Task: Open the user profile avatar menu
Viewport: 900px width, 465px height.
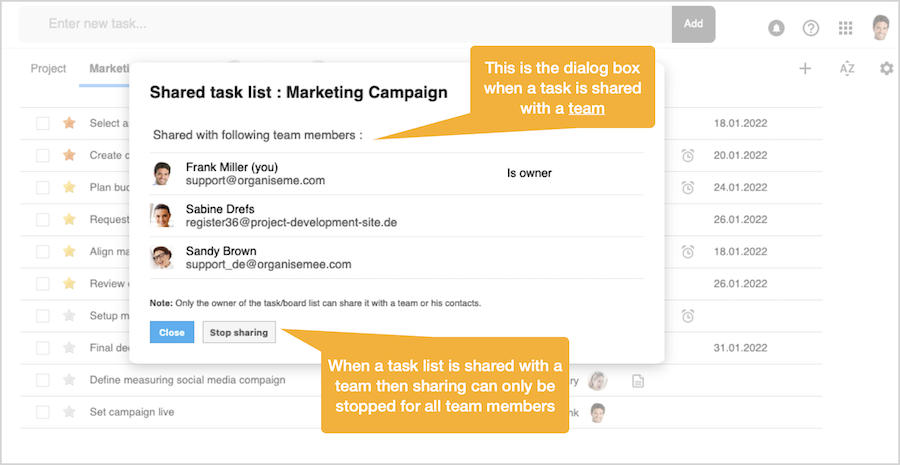Action: [881, 27]
